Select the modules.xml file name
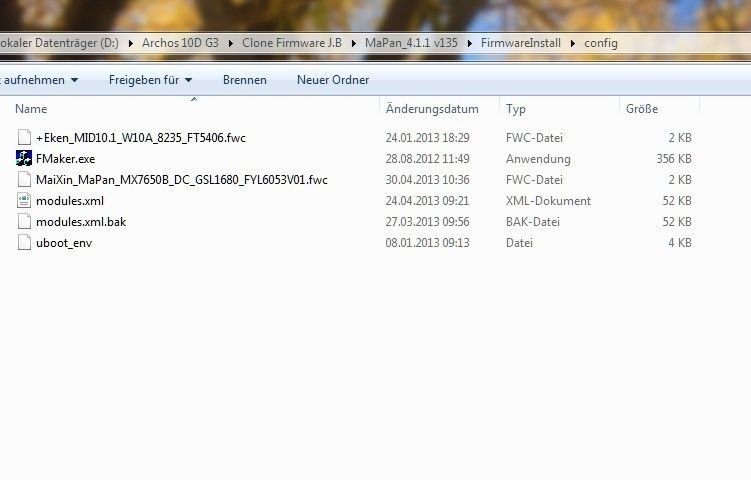Screen dimensions: 751x480 (70, 201)
